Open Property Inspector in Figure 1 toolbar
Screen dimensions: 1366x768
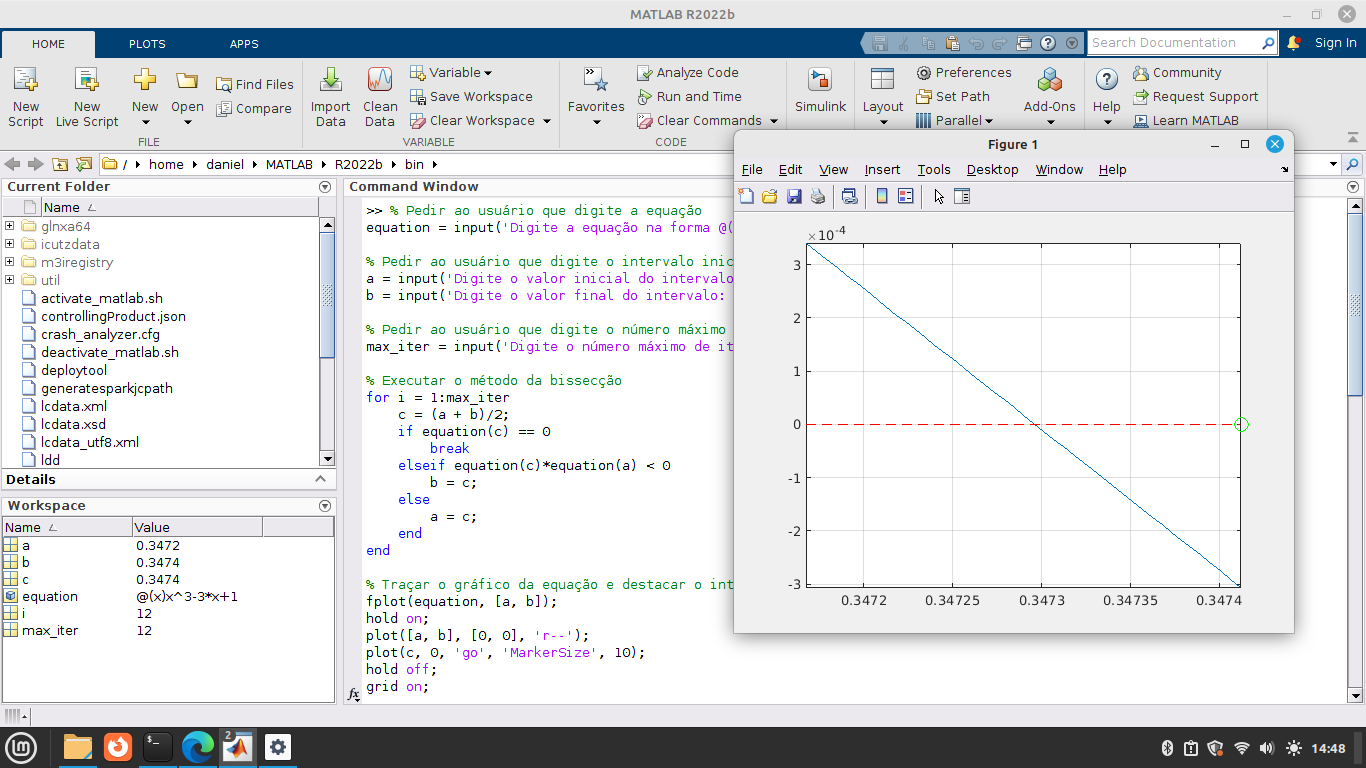click(x=962, y=196)
